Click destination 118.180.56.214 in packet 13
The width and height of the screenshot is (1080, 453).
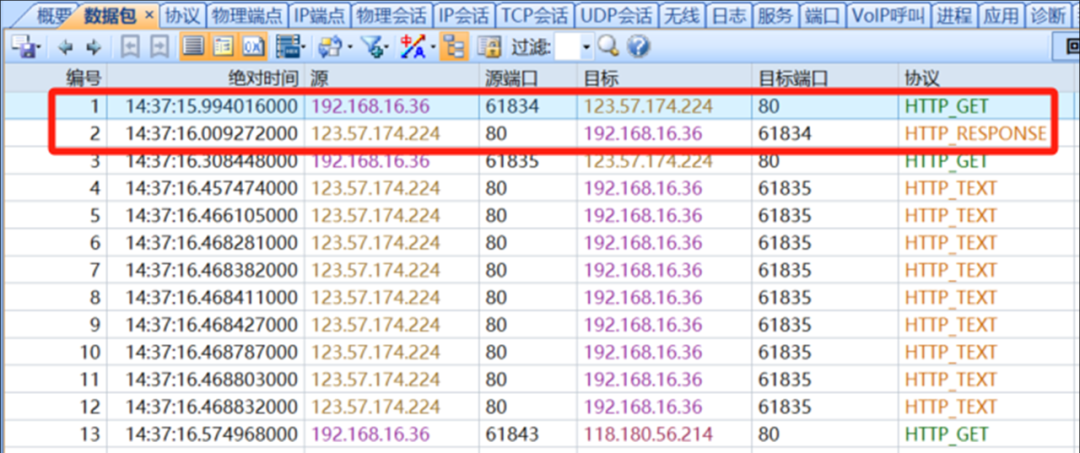tap(648, 434)
